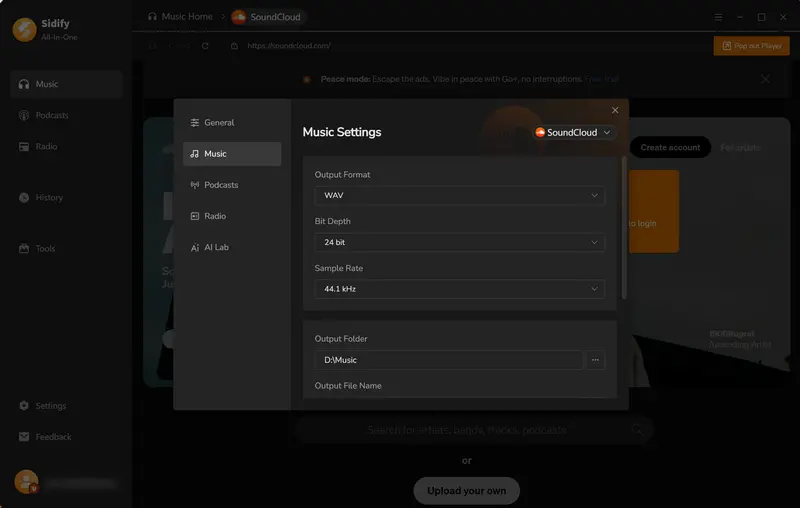
Task: Click the radio icon beside Radio tab
Action: [x=194, y=216]
